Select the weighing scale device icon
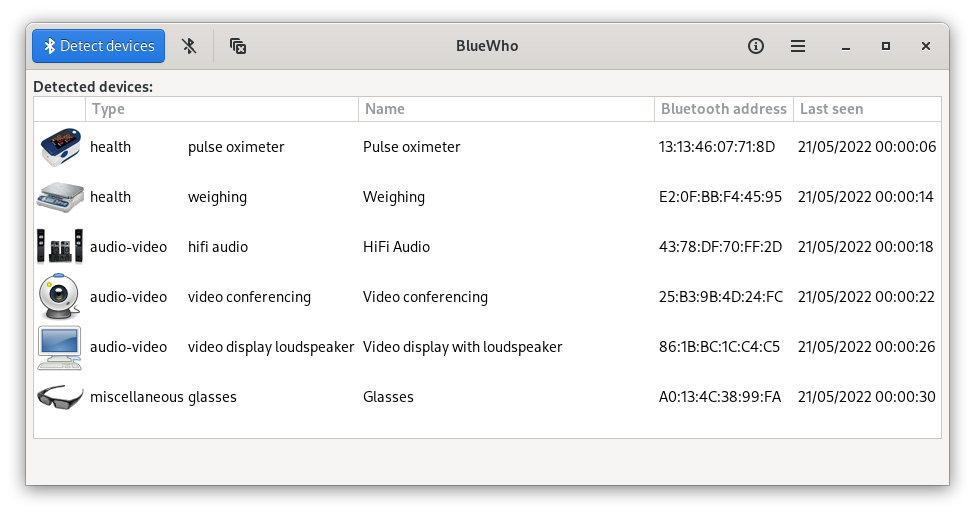Viewport: 975px width, 514px height. [60, 197]
